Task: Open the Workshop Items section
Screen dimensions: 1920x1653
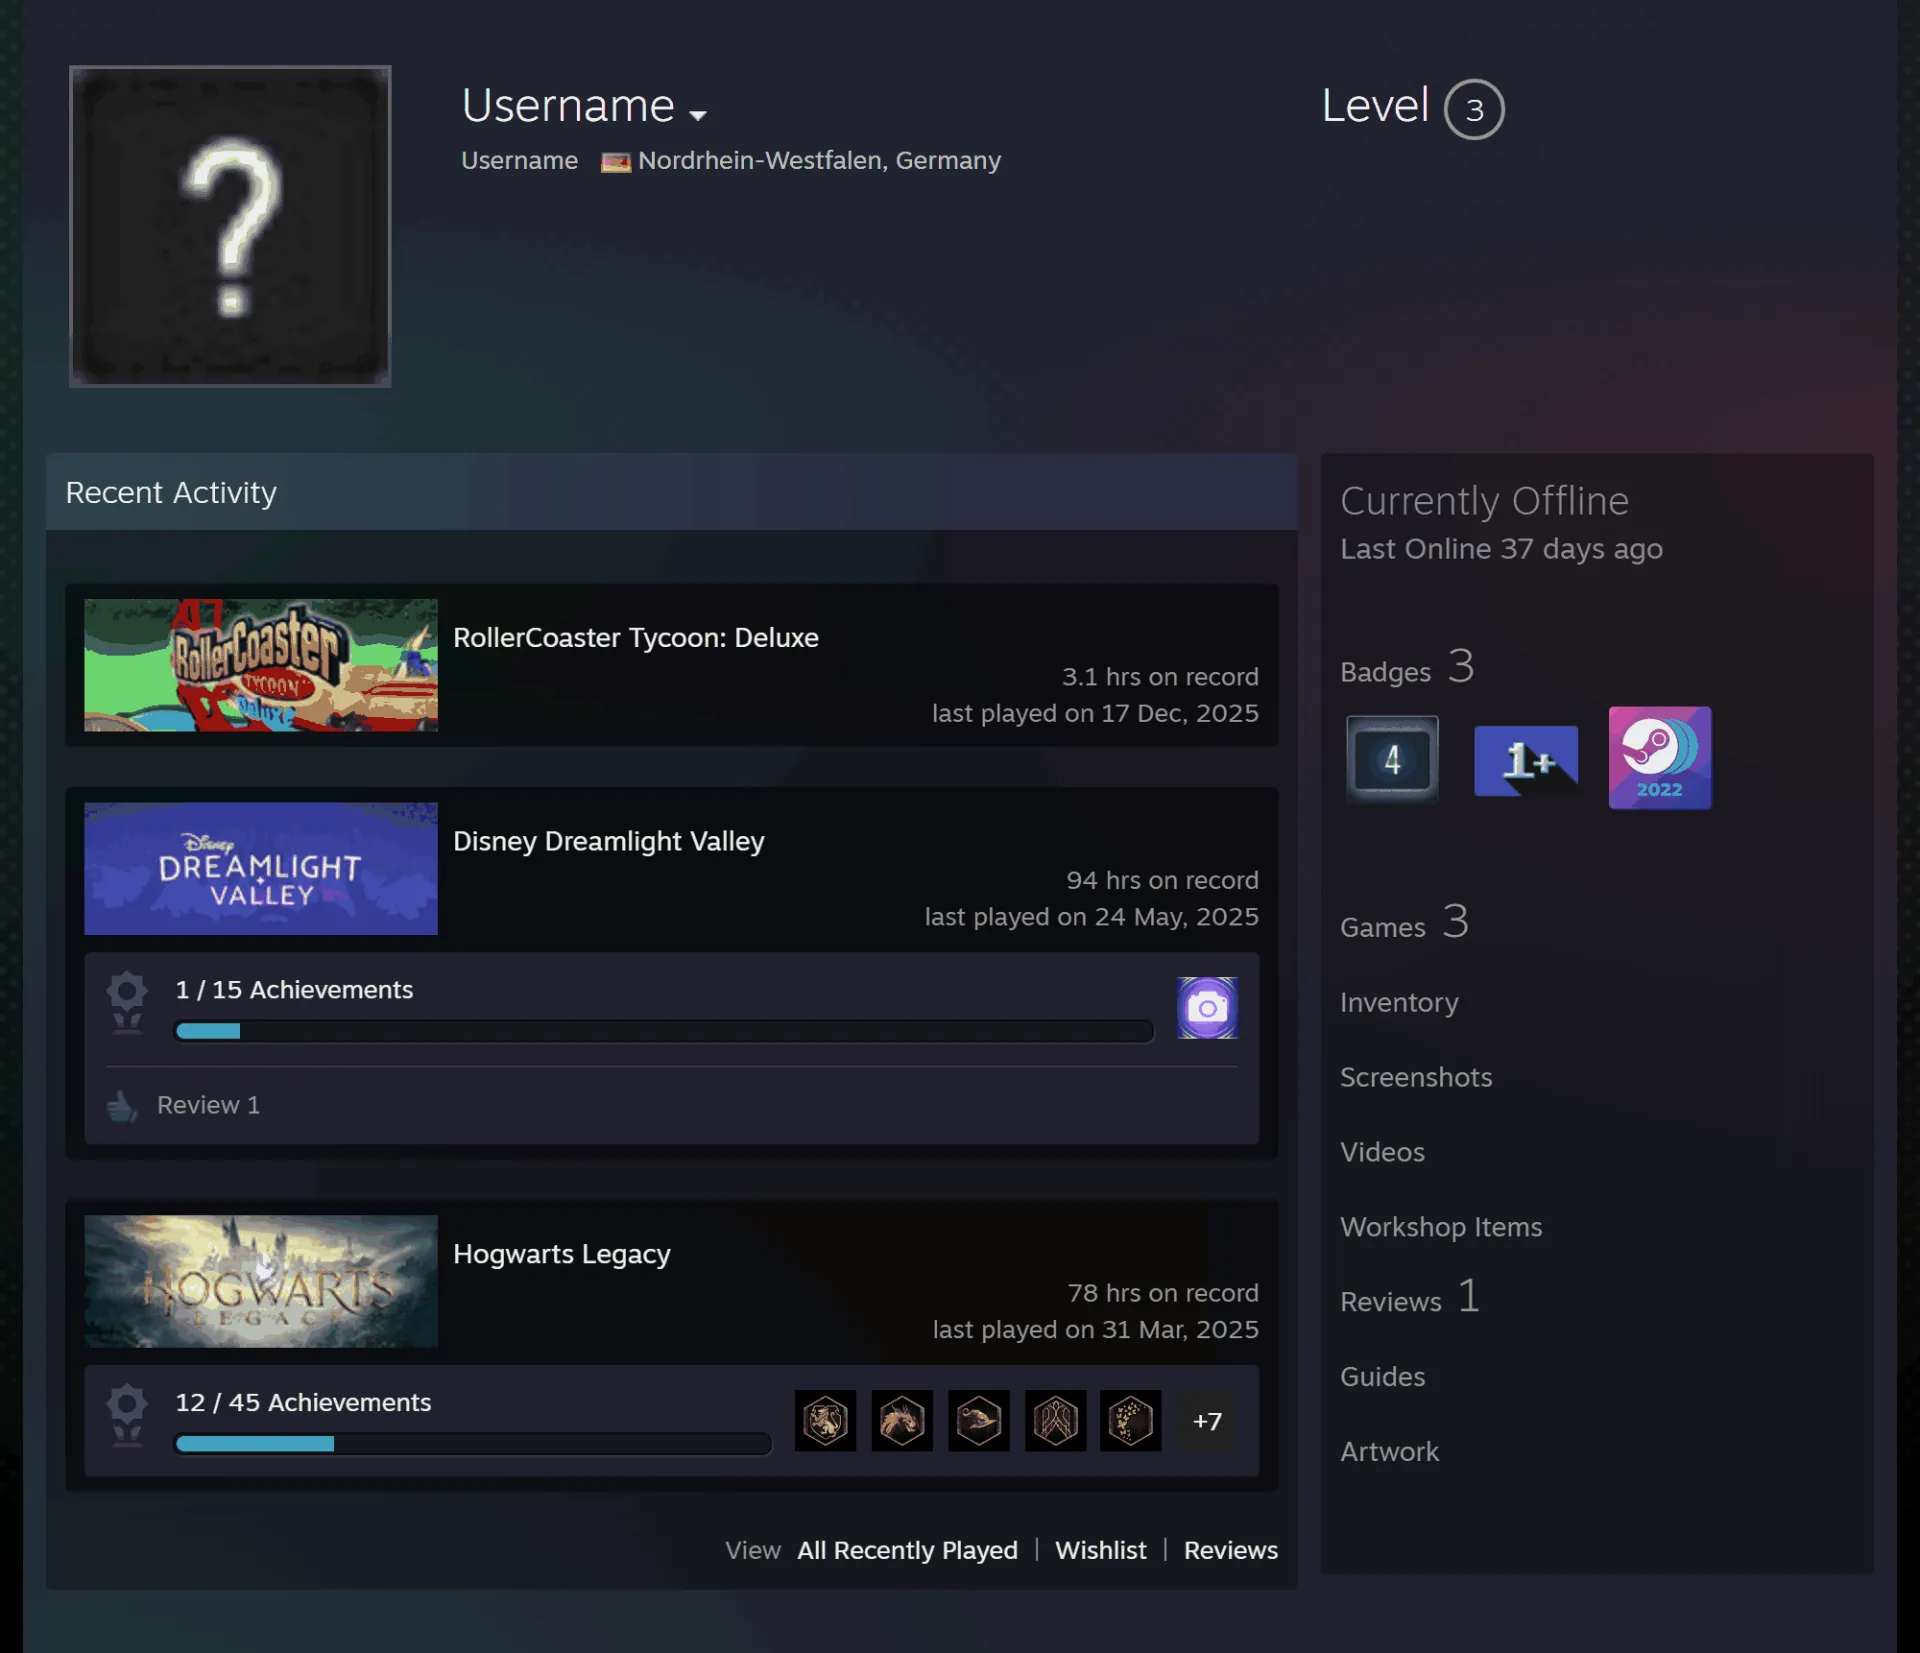Action: pos(1441,1227)
